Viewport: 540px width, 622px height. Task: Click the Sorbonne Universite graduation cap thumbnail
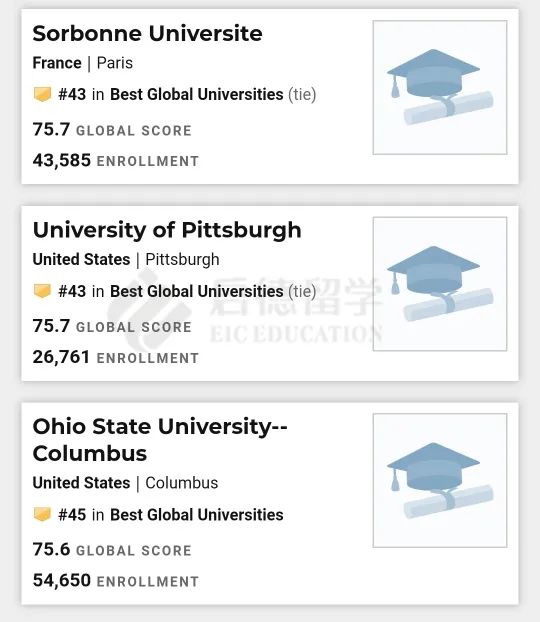click(440, 87)
